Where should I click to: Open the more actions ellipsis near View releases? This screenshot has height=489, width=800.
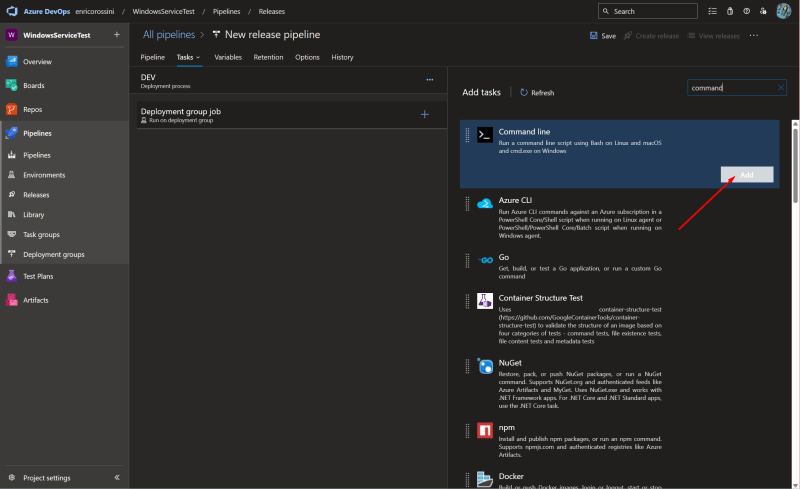[x=754, y=36]
